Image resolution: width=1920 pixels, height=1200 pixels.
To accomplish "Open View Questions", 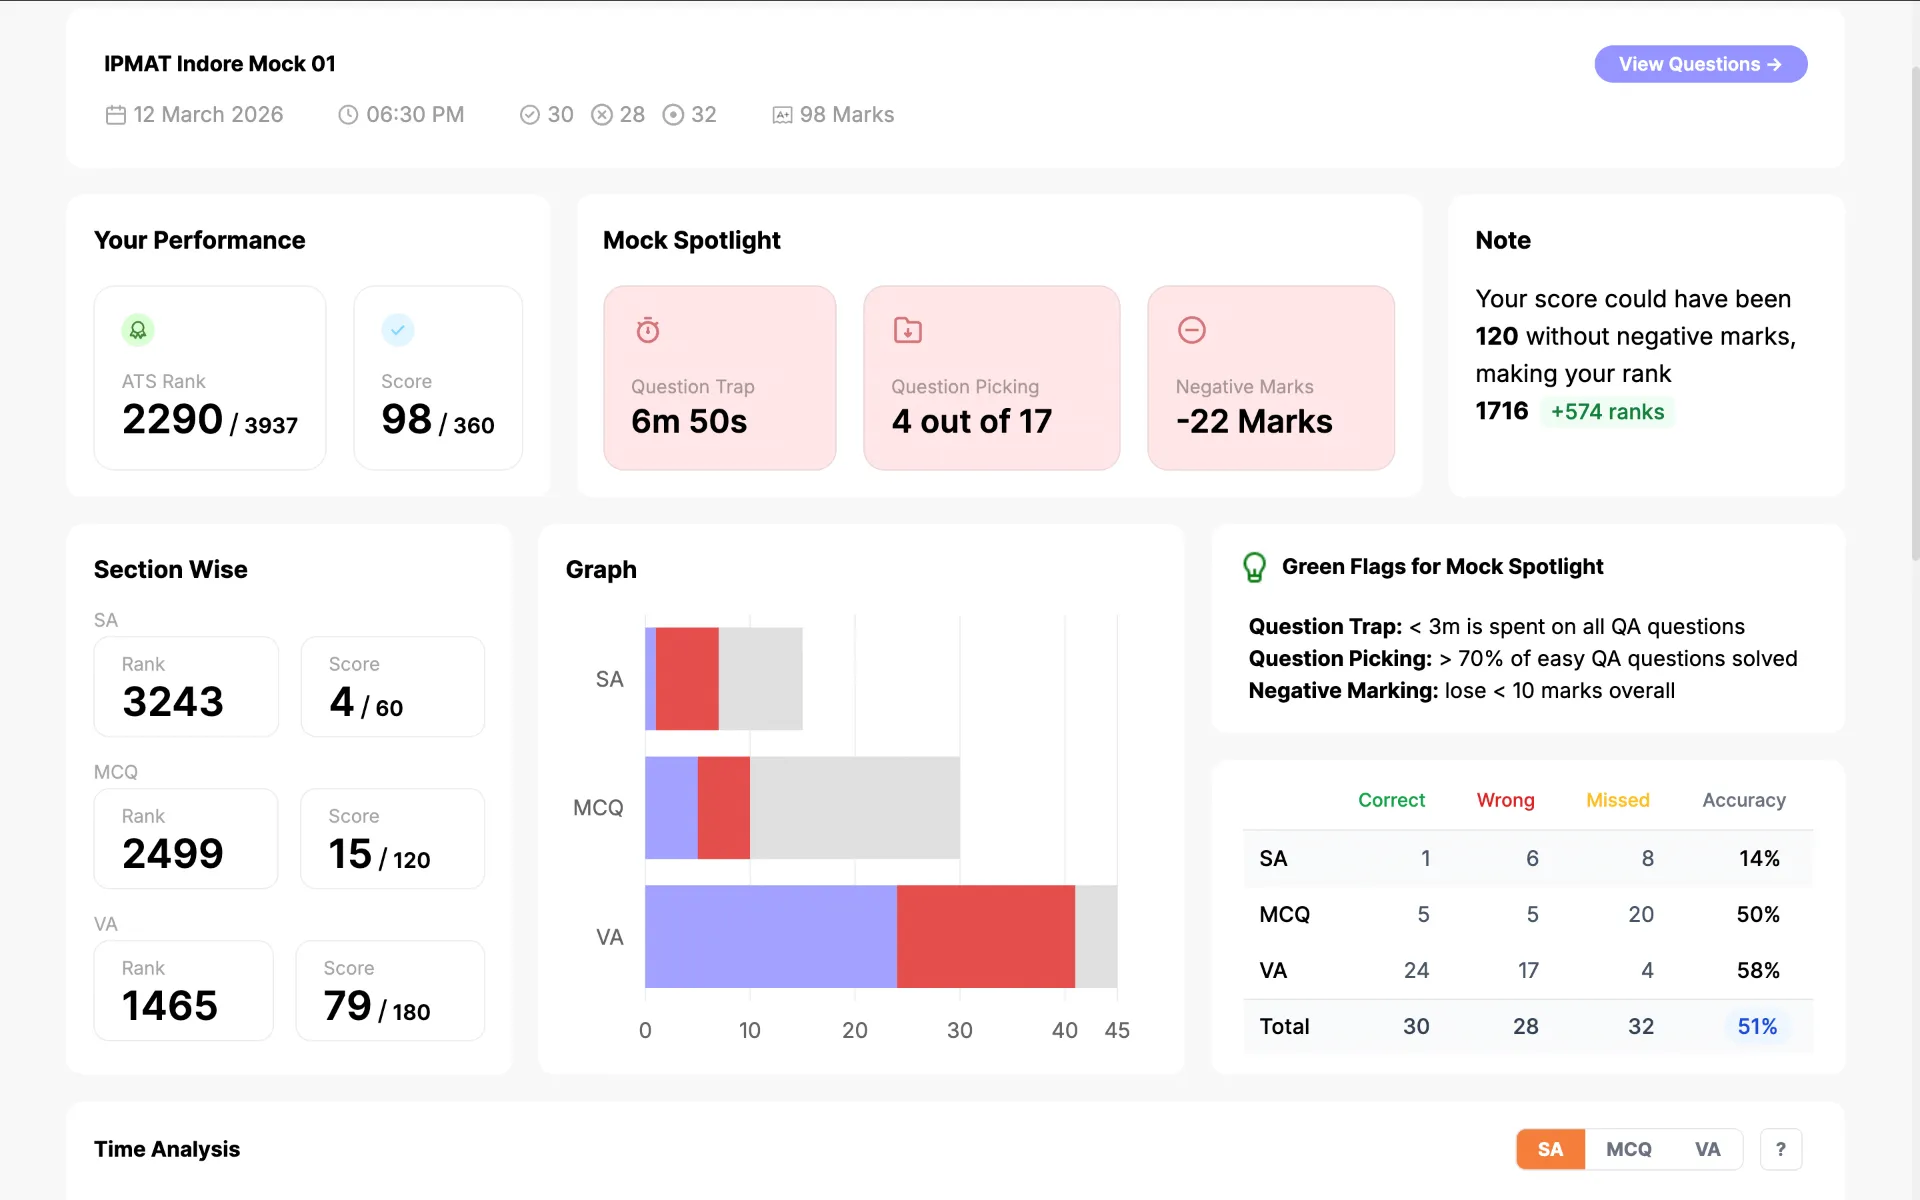I will [1700, 64].
